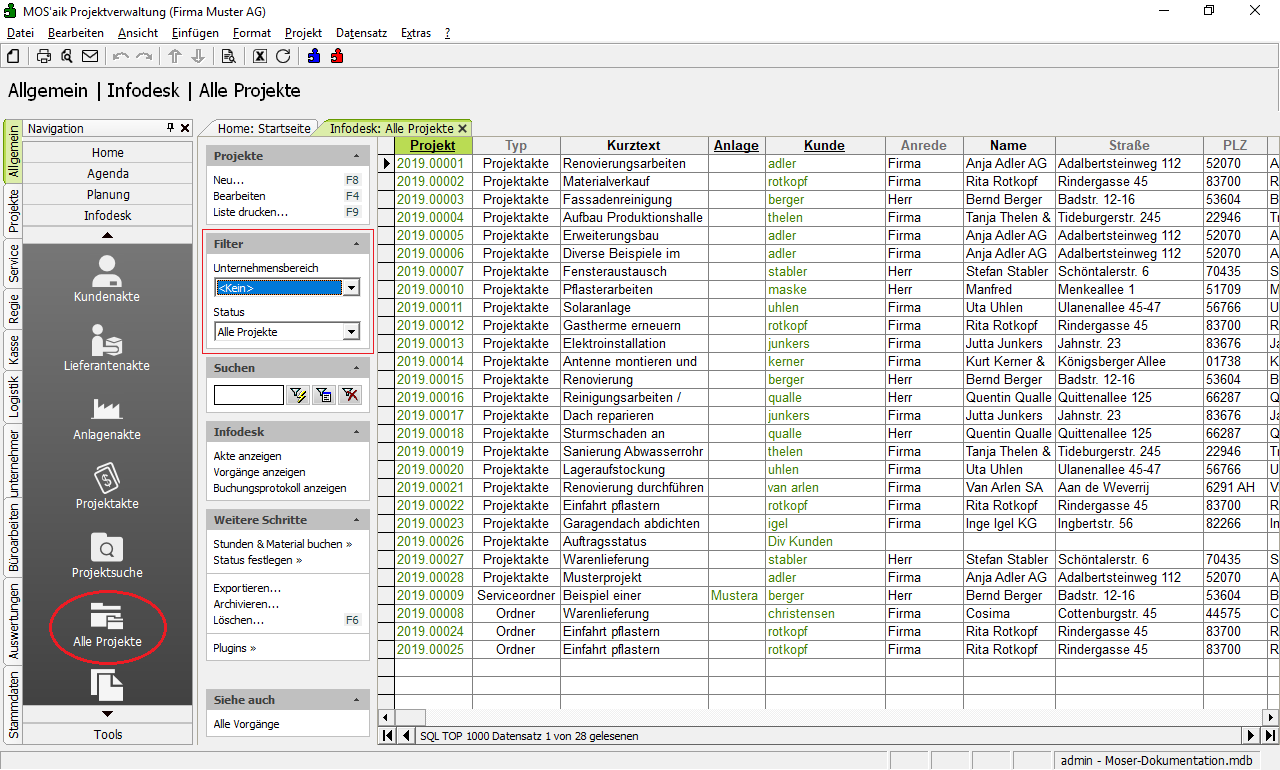
Task: Click the Excel export toolbar icon
Action: coord(260,56)
